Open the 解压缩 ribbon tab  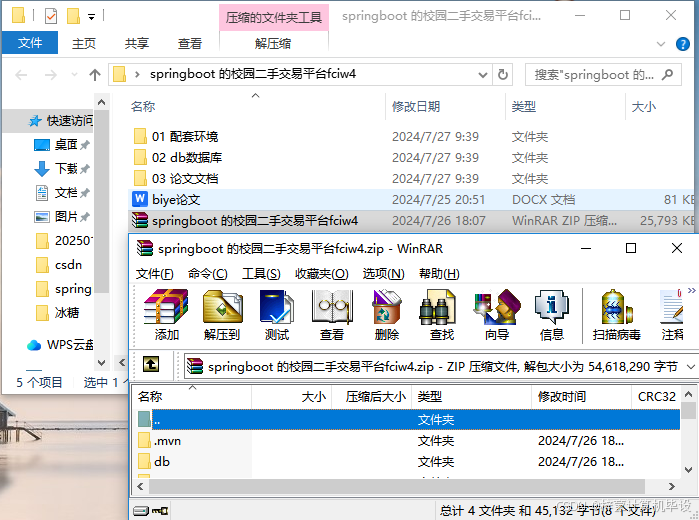tap(273, 43)
